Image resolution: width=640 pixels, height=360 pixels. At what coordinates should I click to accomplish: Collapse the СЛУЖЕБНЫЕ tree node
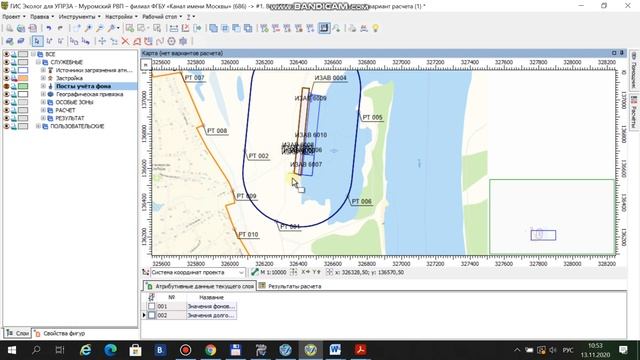pos(38,62)
